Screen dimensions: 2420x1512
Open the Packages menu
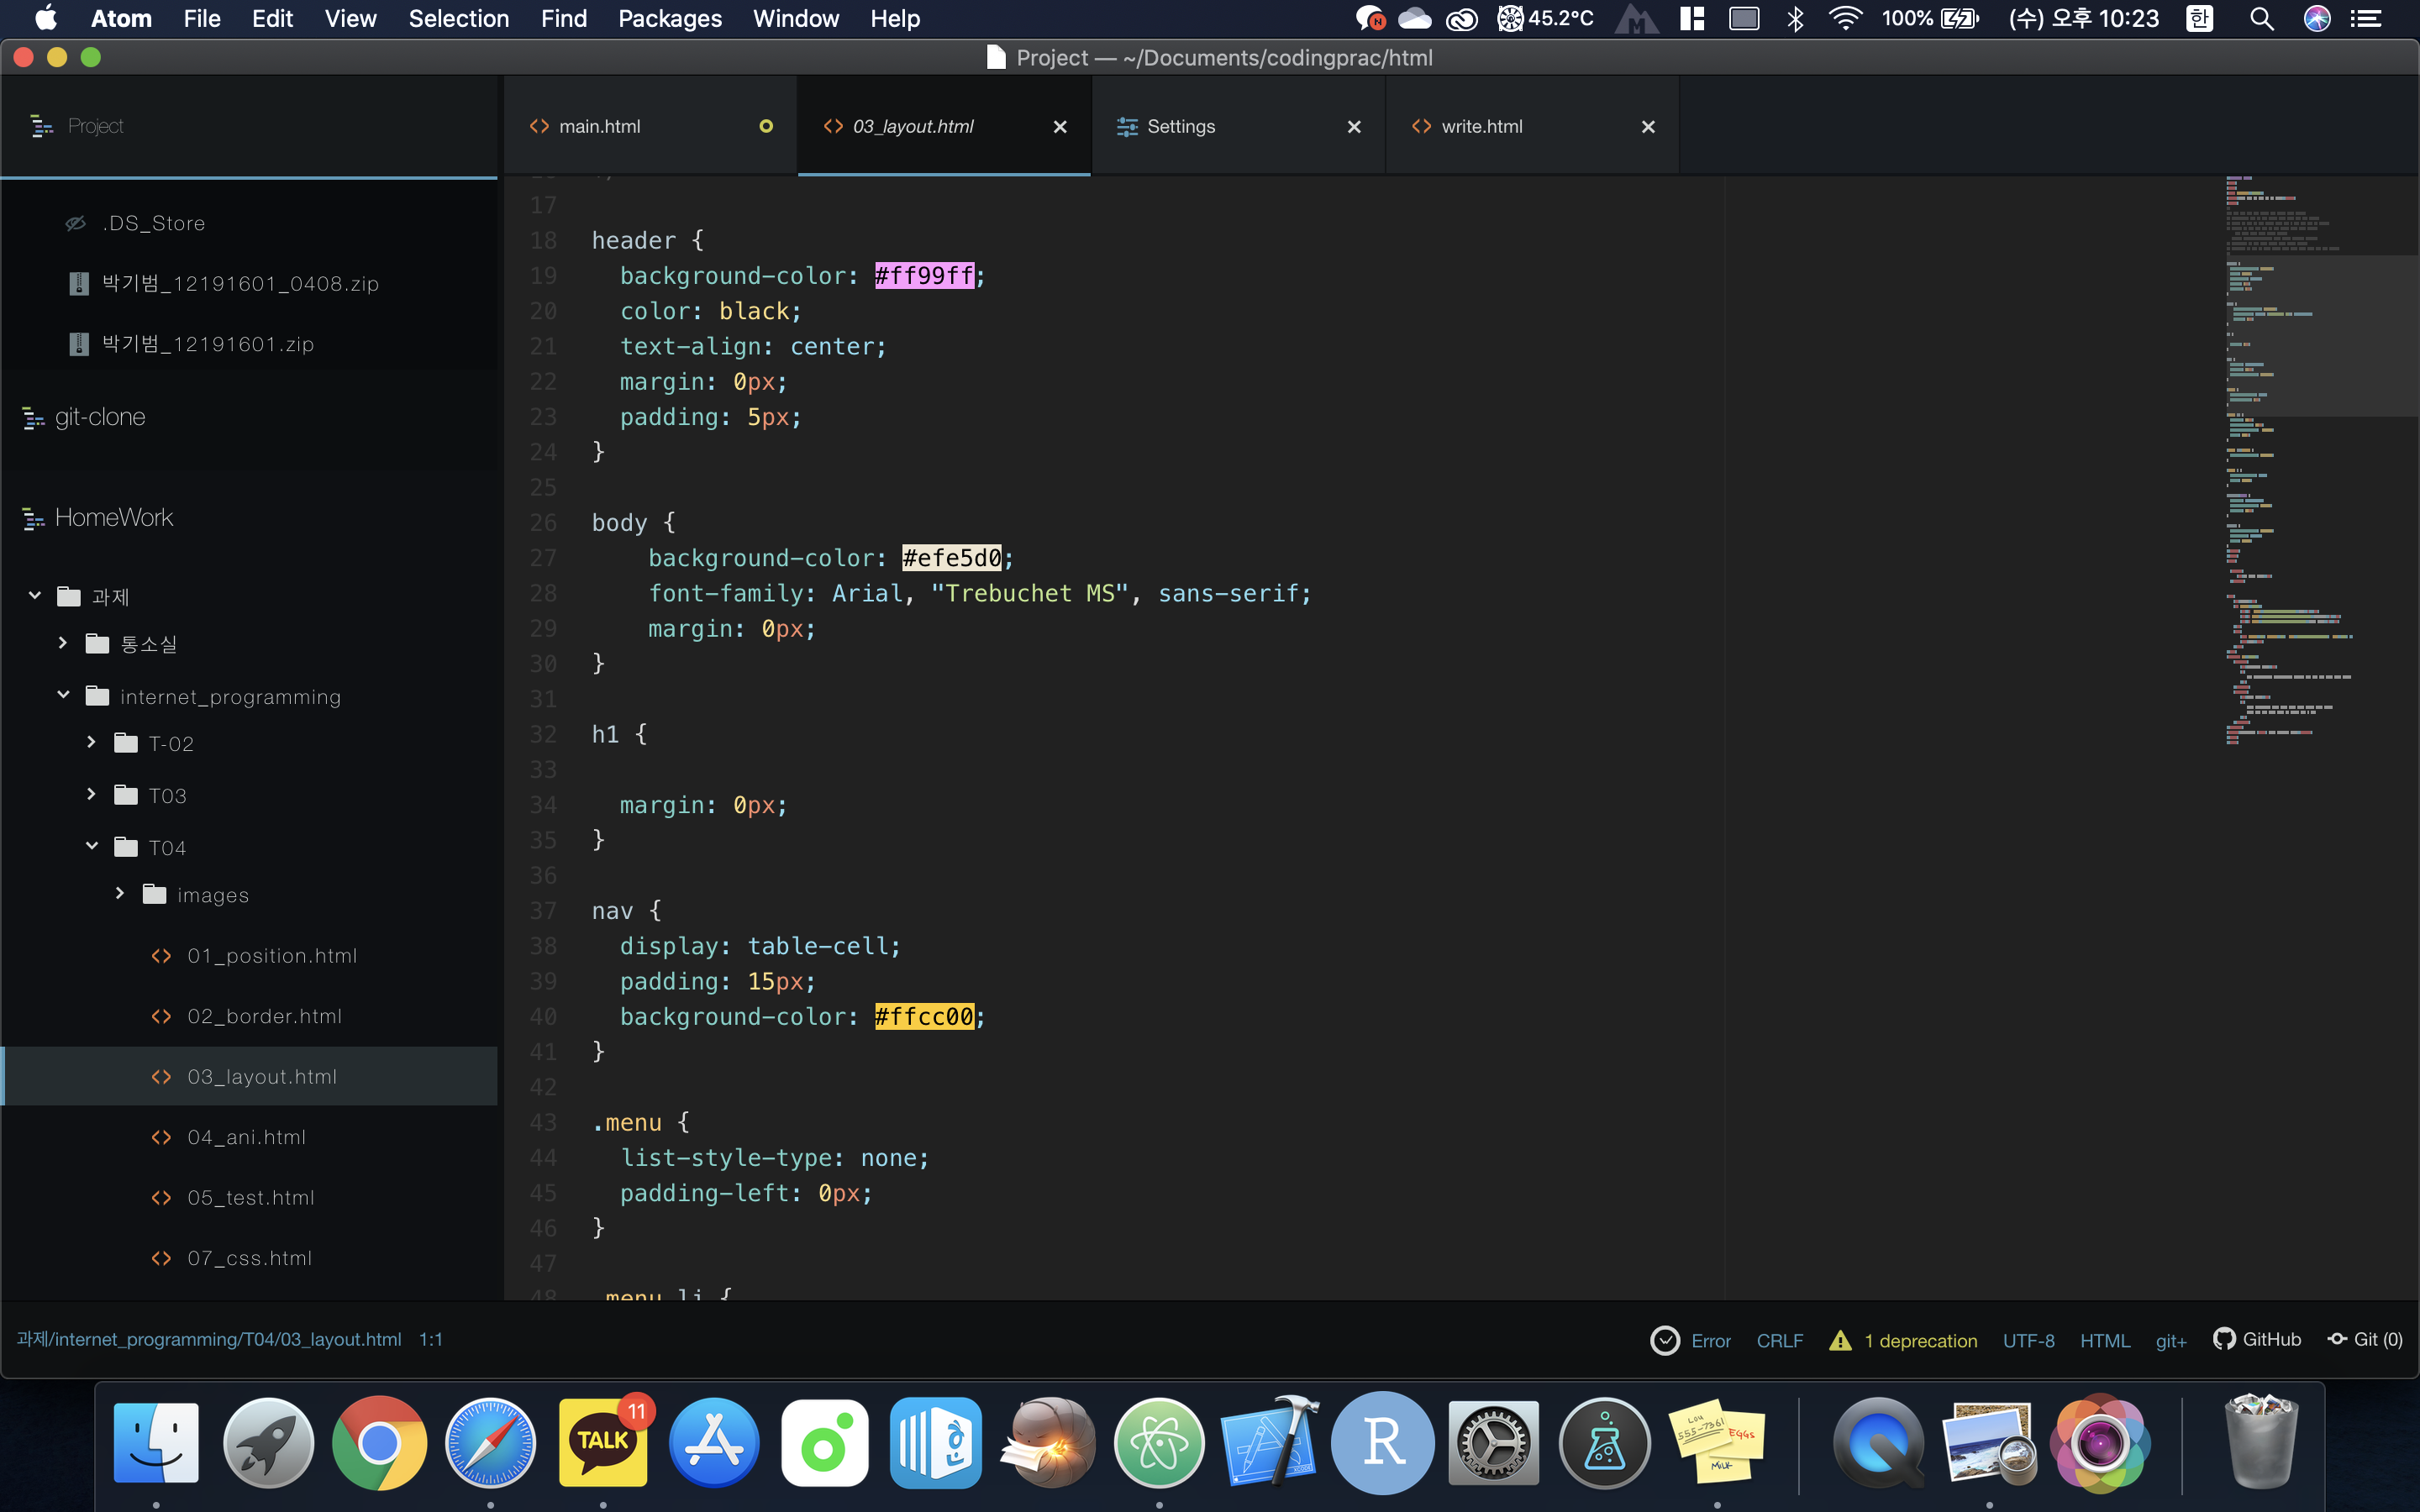pos(669,19)
